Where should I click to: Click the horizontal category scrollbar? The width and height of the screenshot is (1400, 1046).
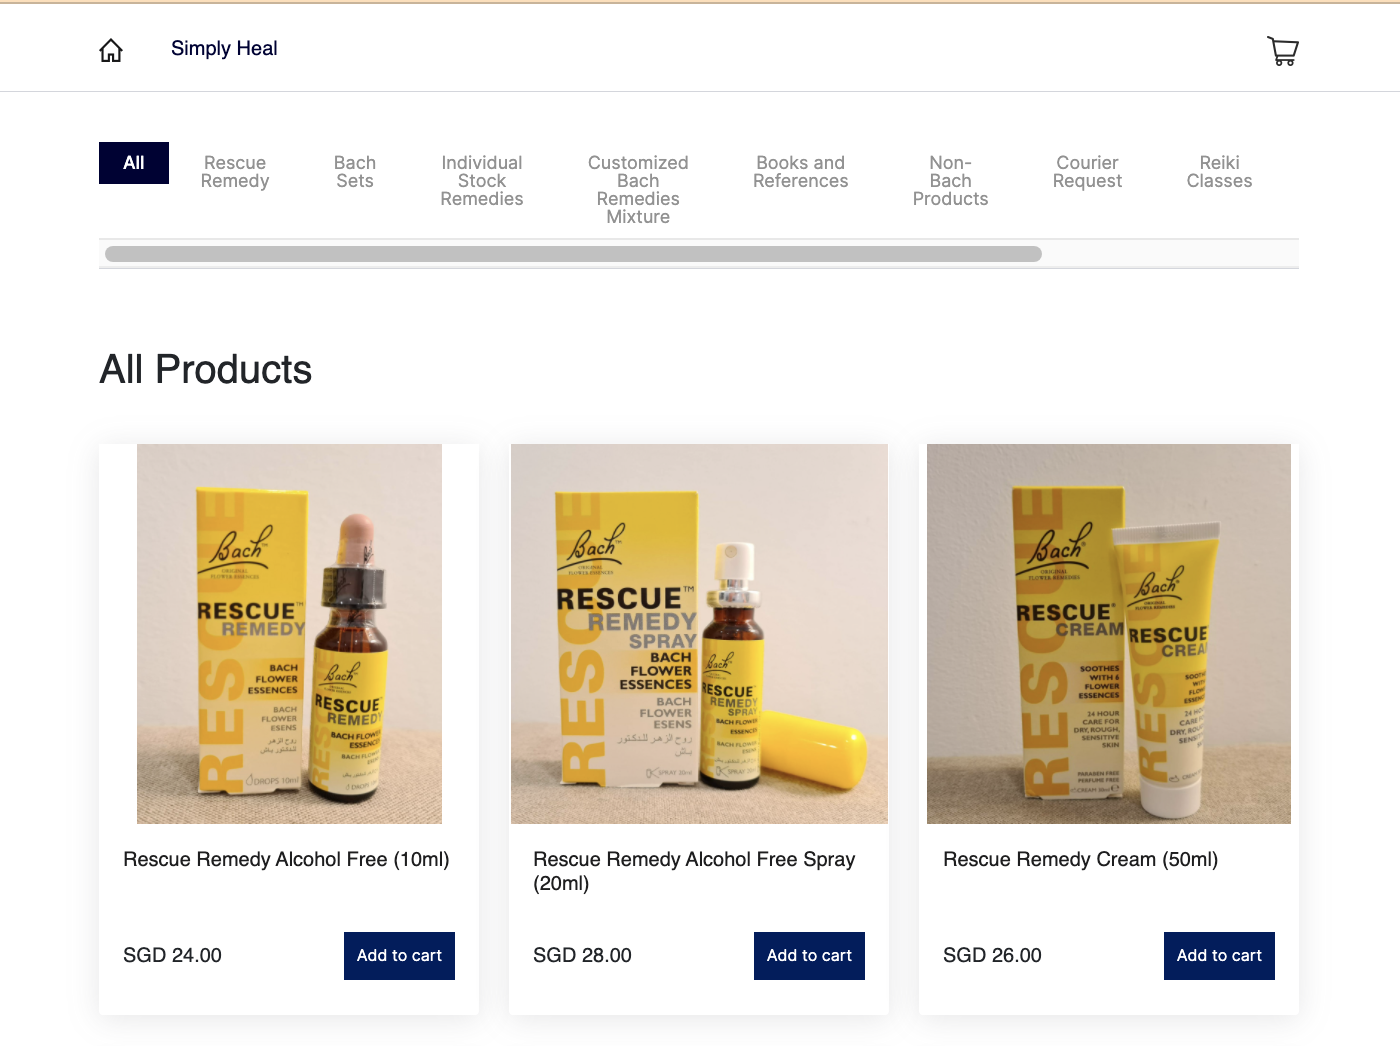(573, 254)
